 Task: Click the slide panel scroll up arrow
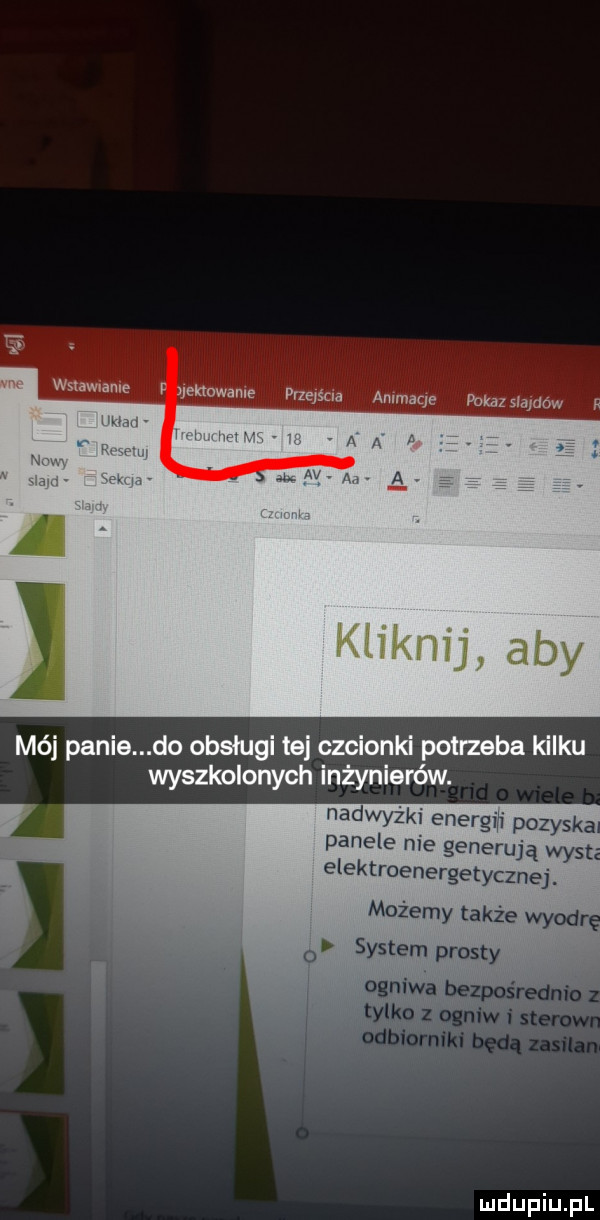point(101,527)
